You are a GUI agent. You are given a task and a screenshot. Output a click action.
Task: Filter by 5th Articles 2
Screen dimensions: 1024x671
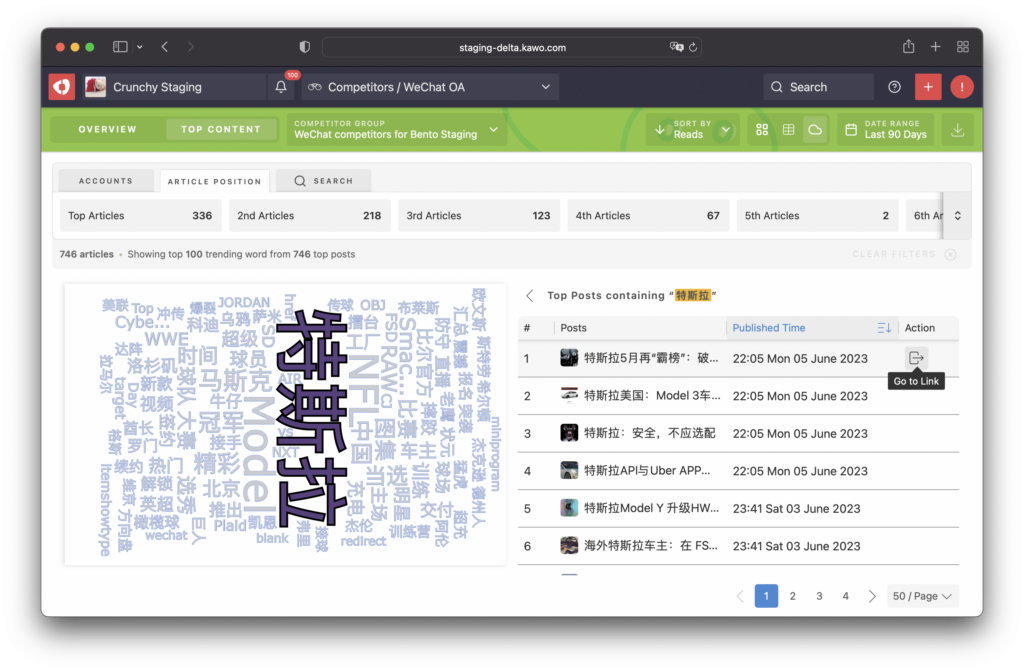click(817, 216)
